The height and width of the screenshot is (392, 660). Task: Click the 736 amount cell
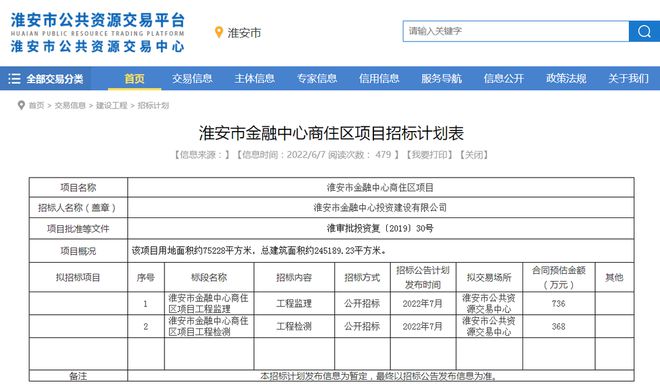559,303
